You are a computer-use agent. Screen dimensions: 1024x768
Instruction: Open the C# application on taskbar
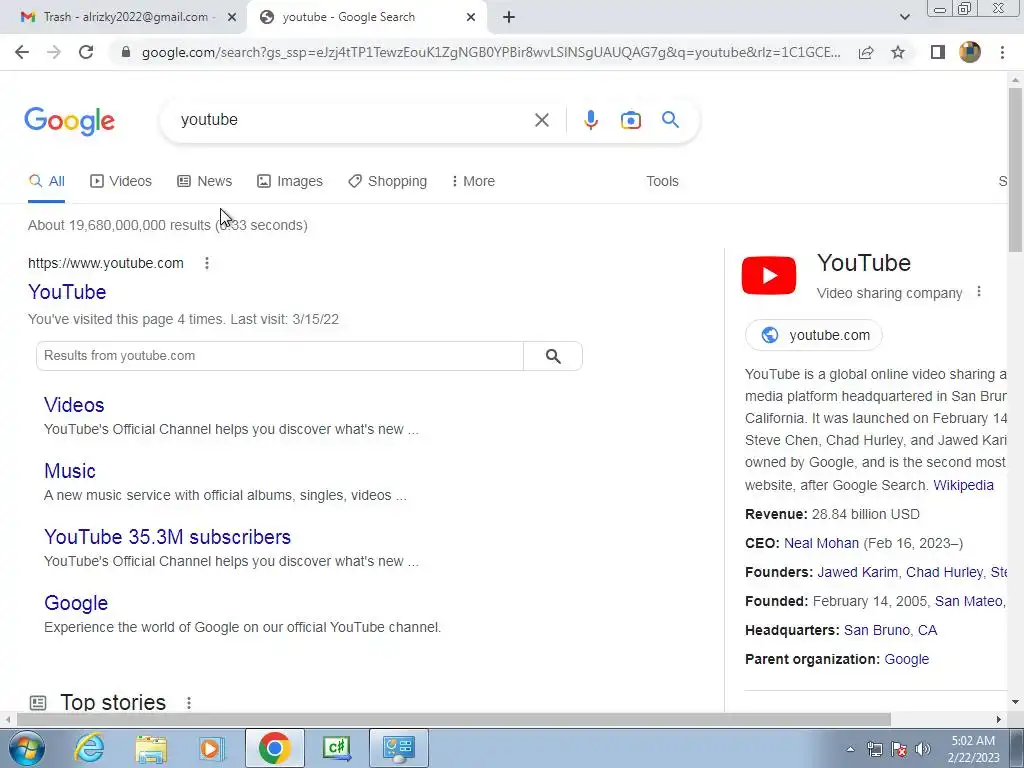pyautogui.click(x=337, y=748)
